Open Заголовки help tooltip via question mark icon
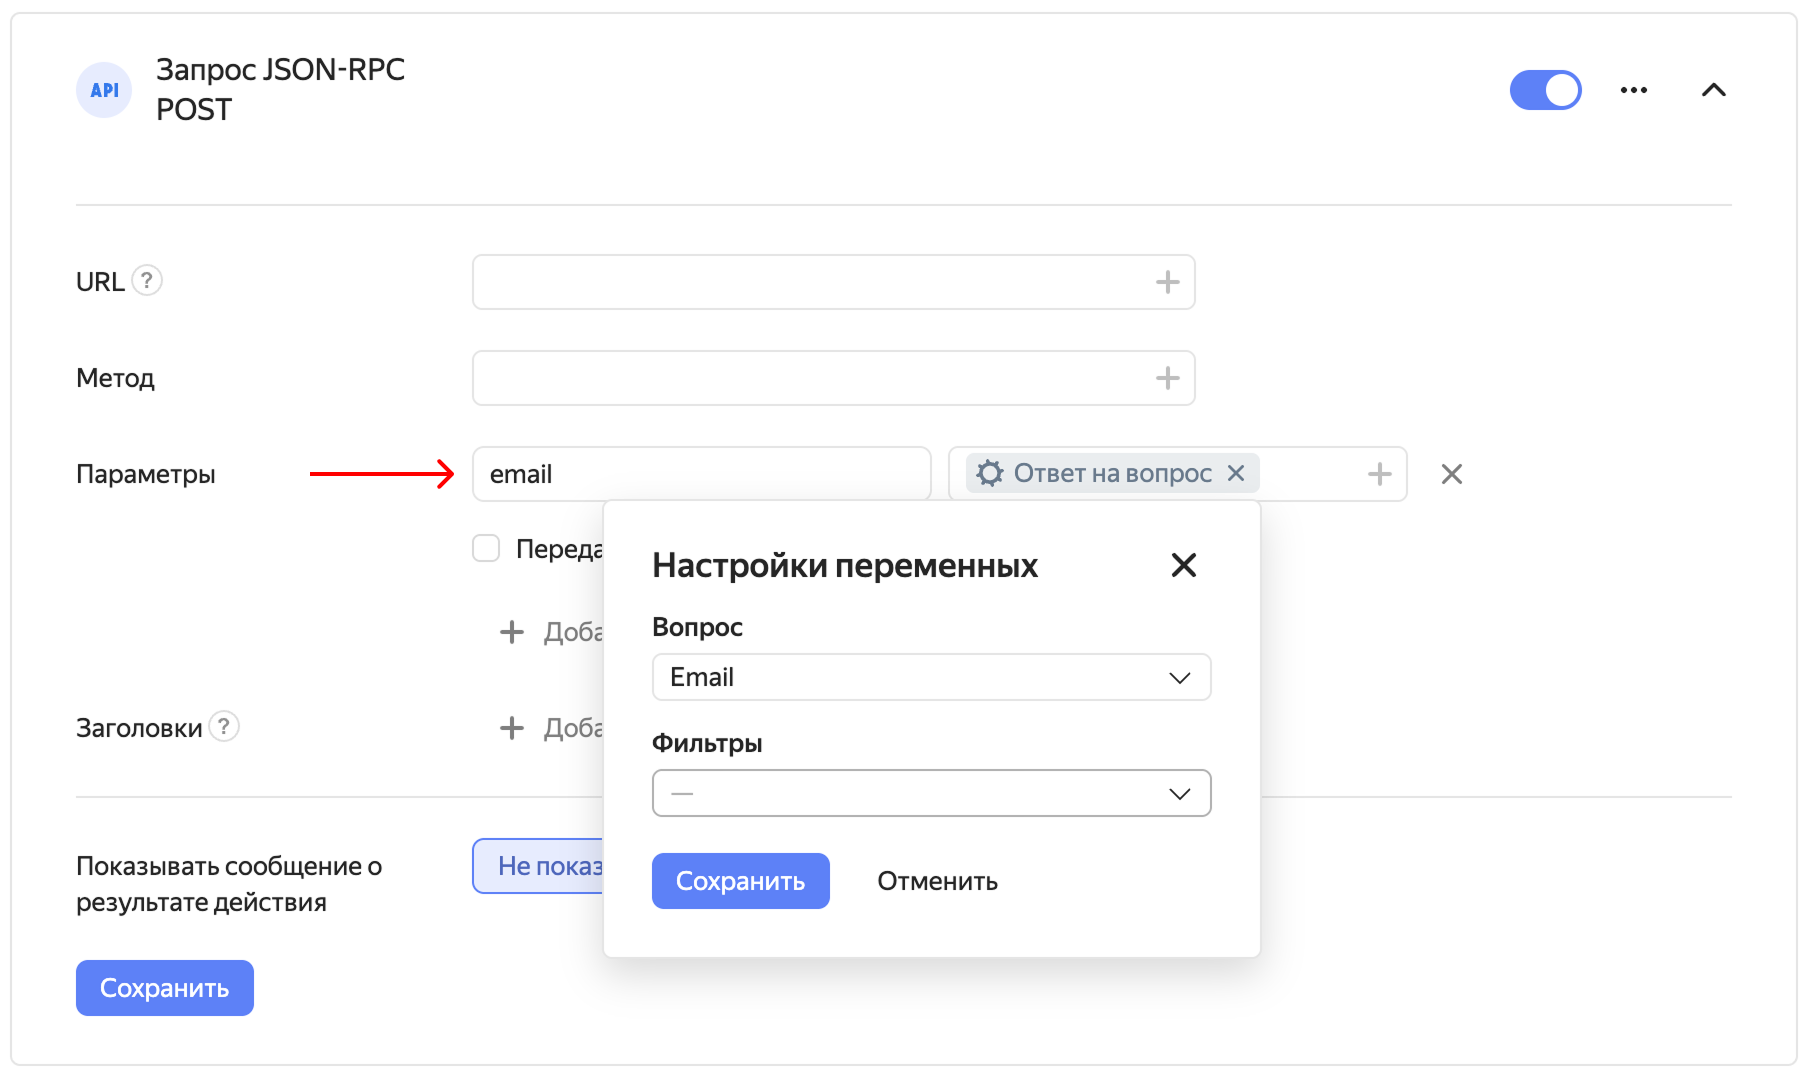Image resolution: width=1810 pixels, height=1076 pixels. point(225,727)
